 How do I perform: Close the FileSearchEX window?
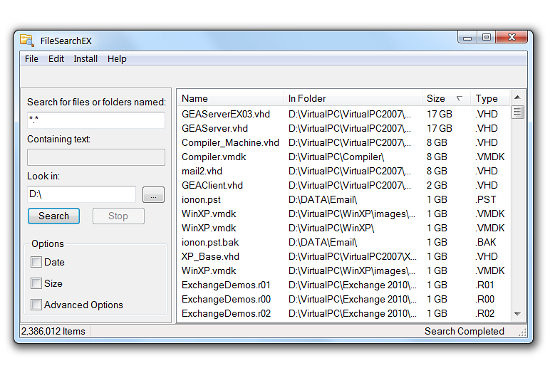click(511, 37)
